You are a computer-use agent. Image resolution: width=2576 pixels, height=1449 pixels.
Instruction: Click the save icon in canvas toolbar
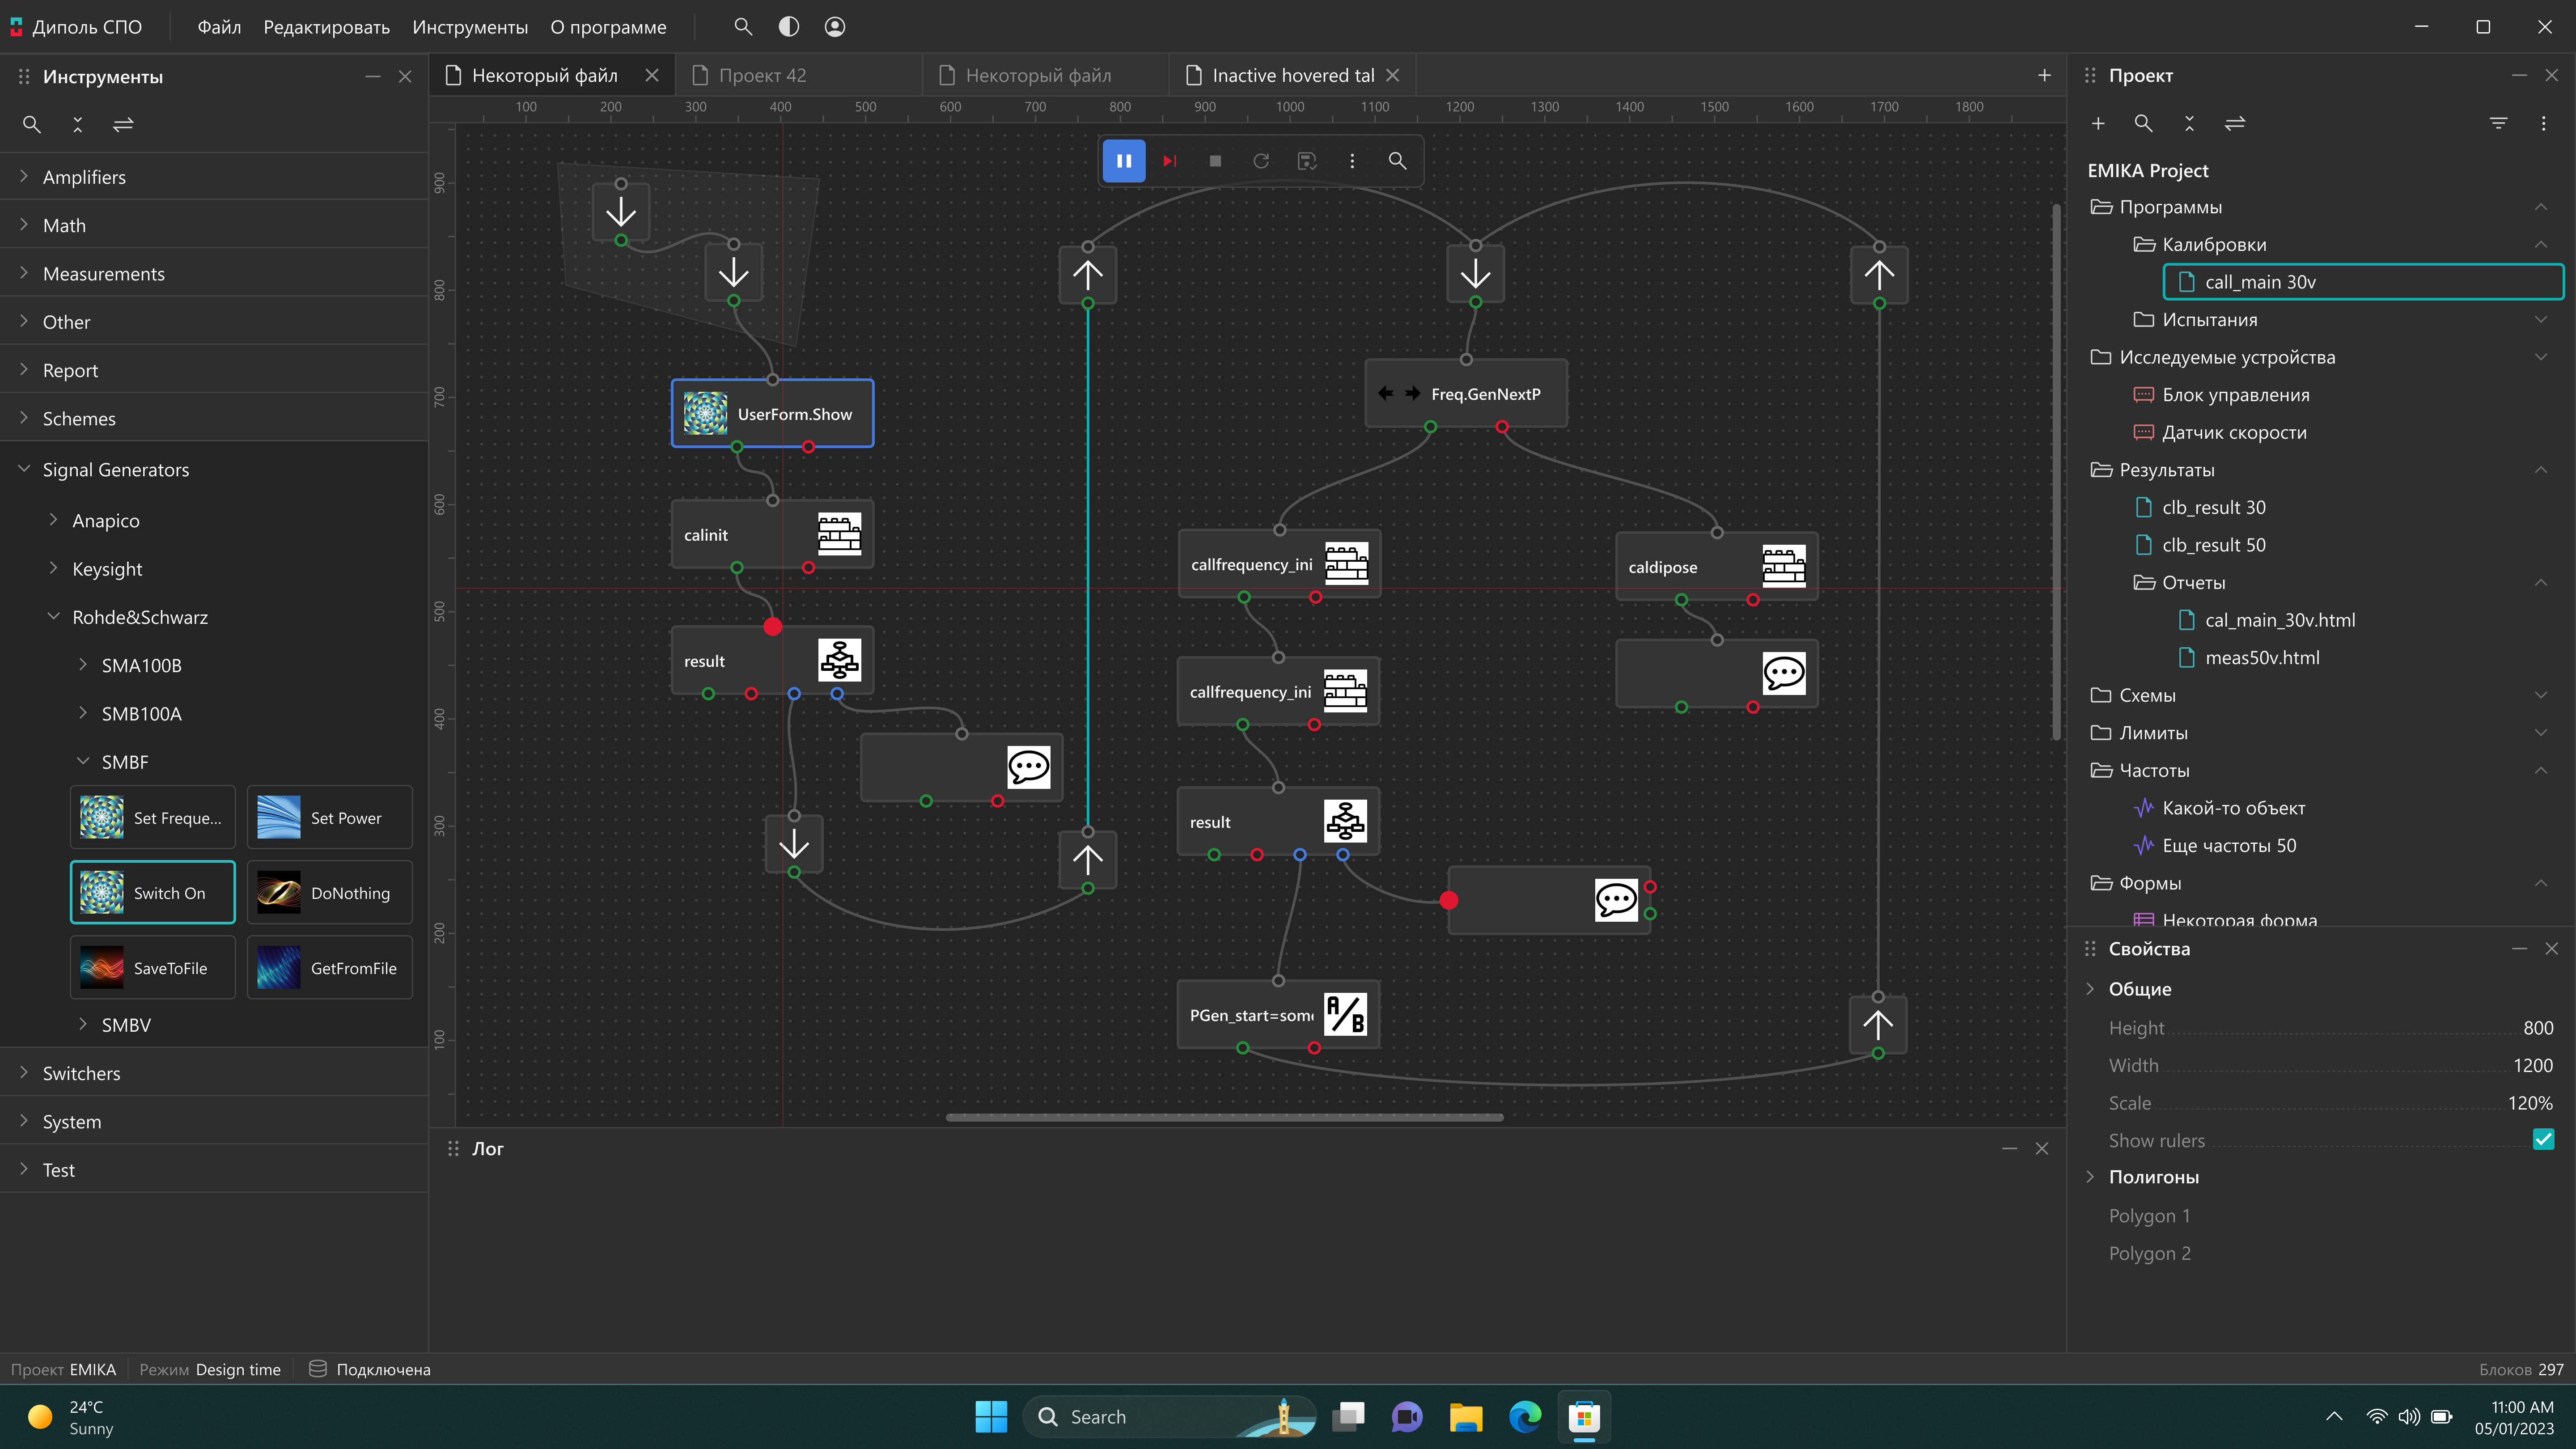pos(1307,161)
